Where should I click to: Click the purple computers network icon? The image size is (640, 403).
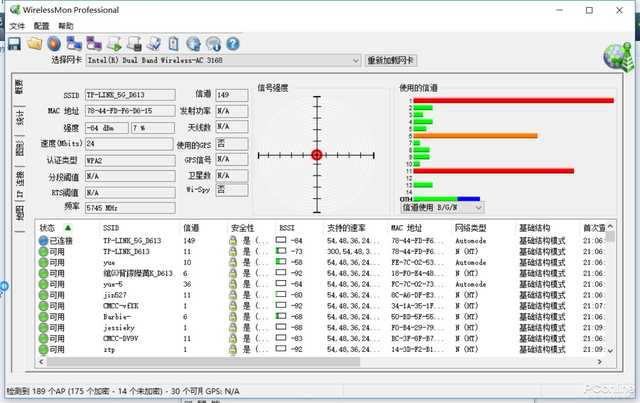[x=94, y=43]
